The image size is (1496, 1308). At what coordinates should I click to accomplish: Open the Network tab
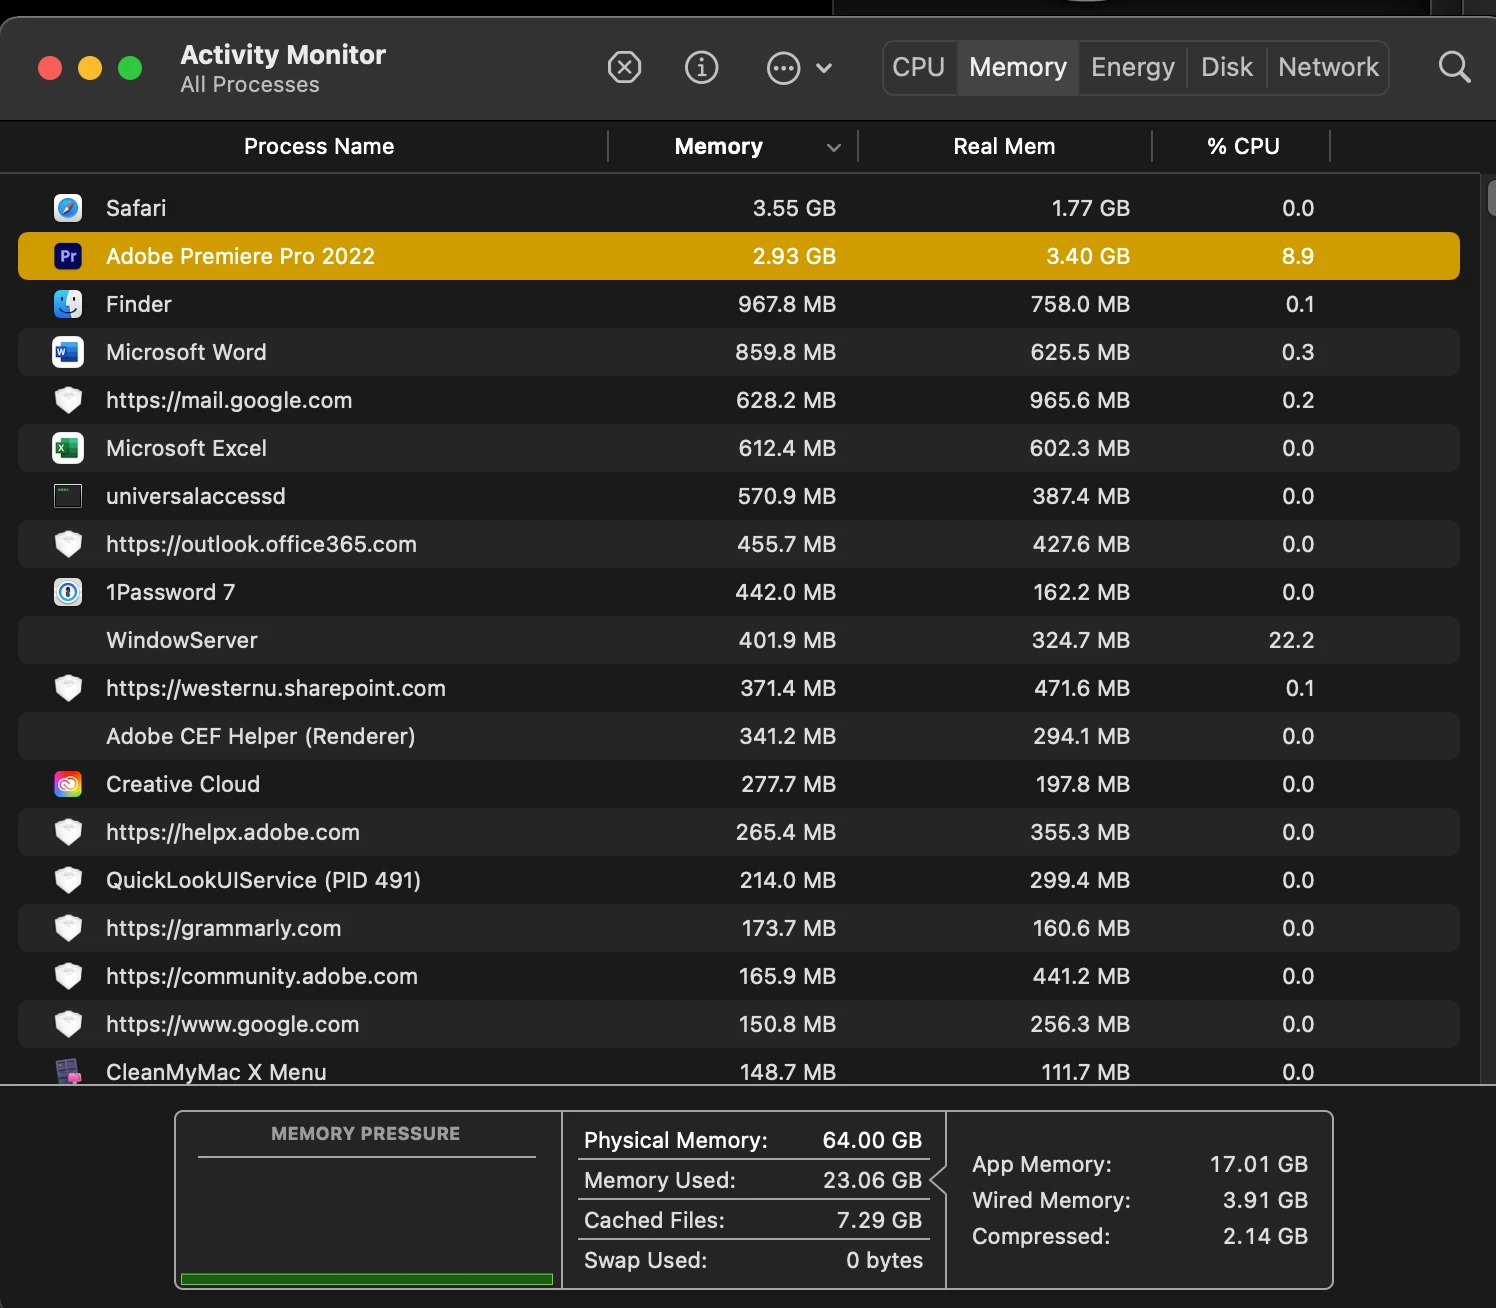tap(1328, 67)
